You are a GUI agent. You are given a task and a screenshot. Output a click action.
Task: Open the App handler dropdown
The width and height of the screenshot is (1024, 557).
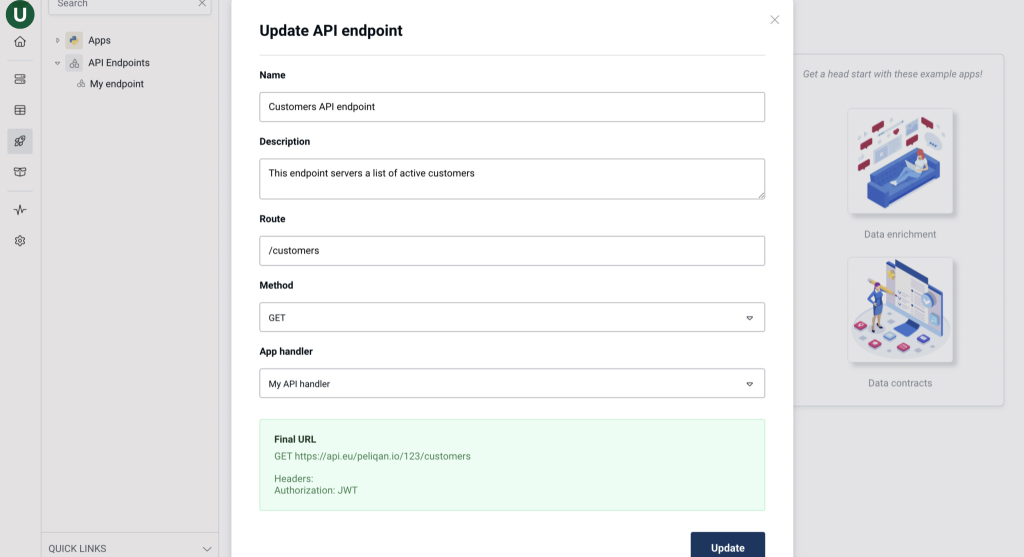512,383
